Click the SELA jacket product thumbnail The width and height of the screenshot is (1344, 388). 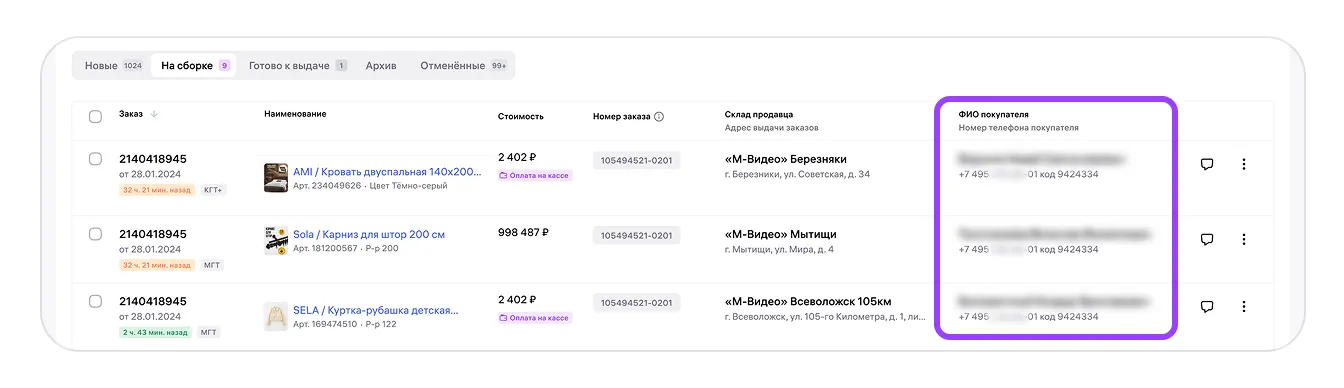[276, 317]
